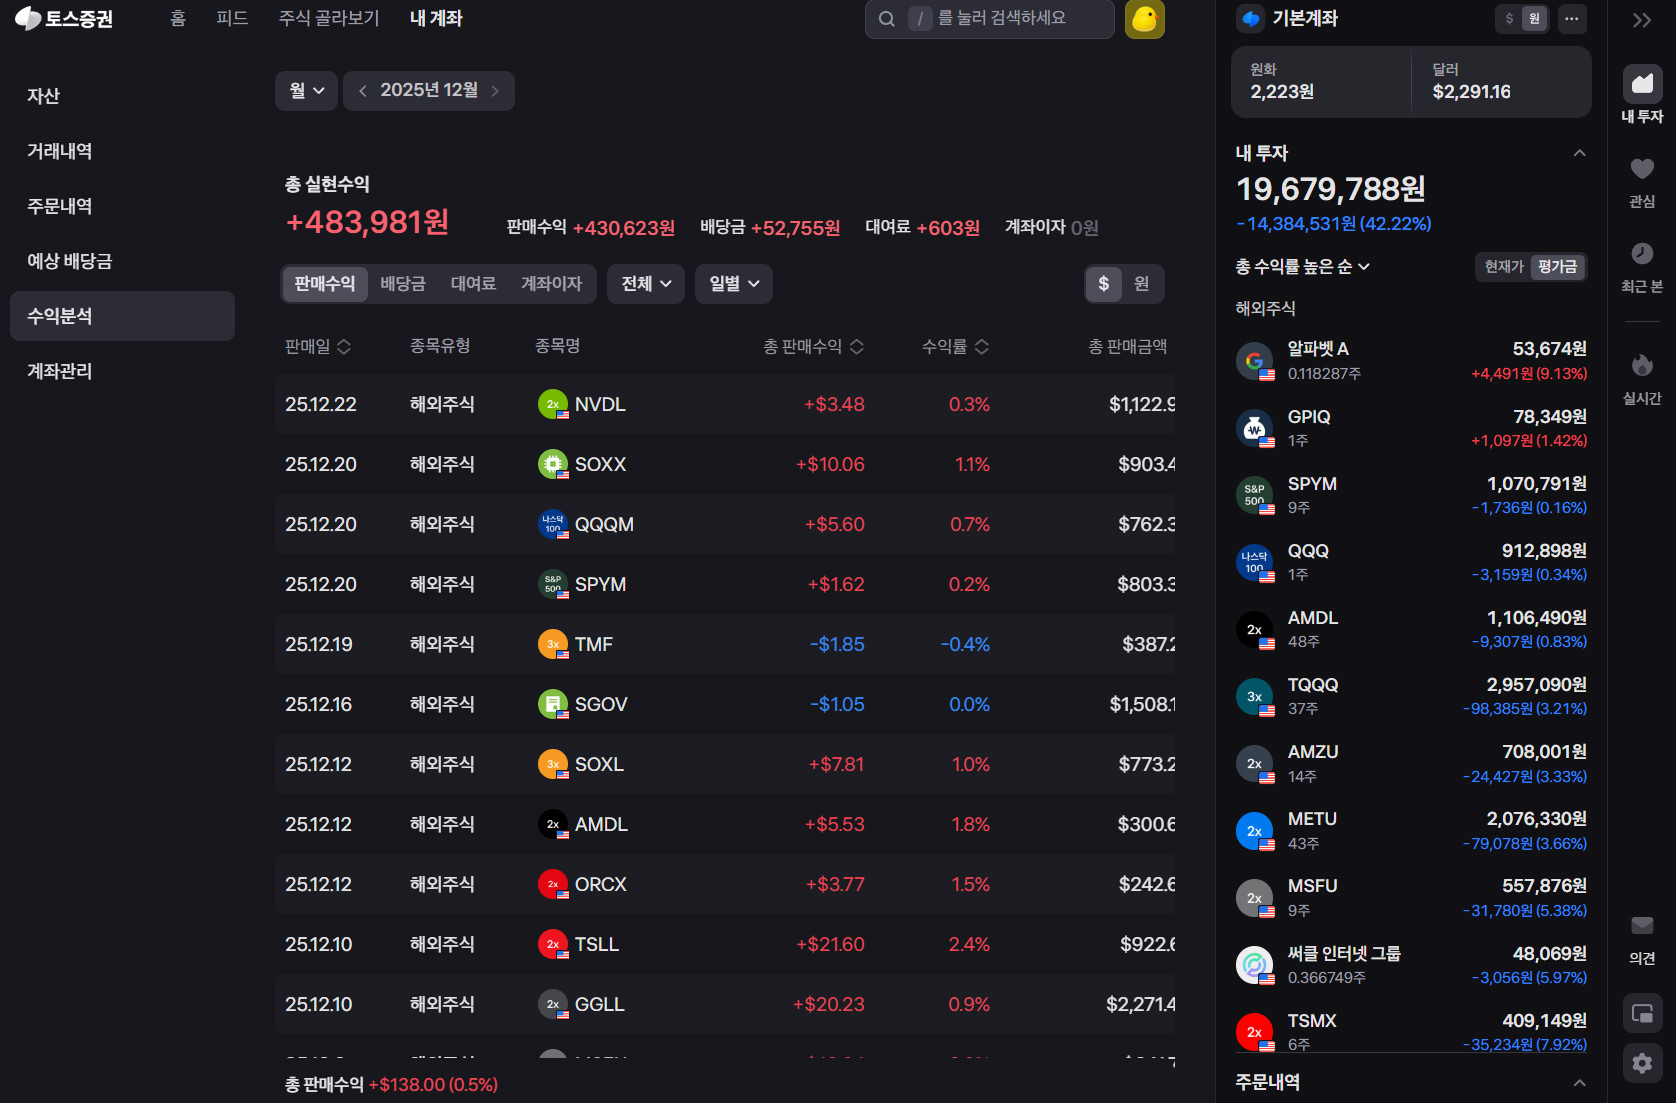
Task: Open 피드 in top navigation
Action: tap(232, 18)
